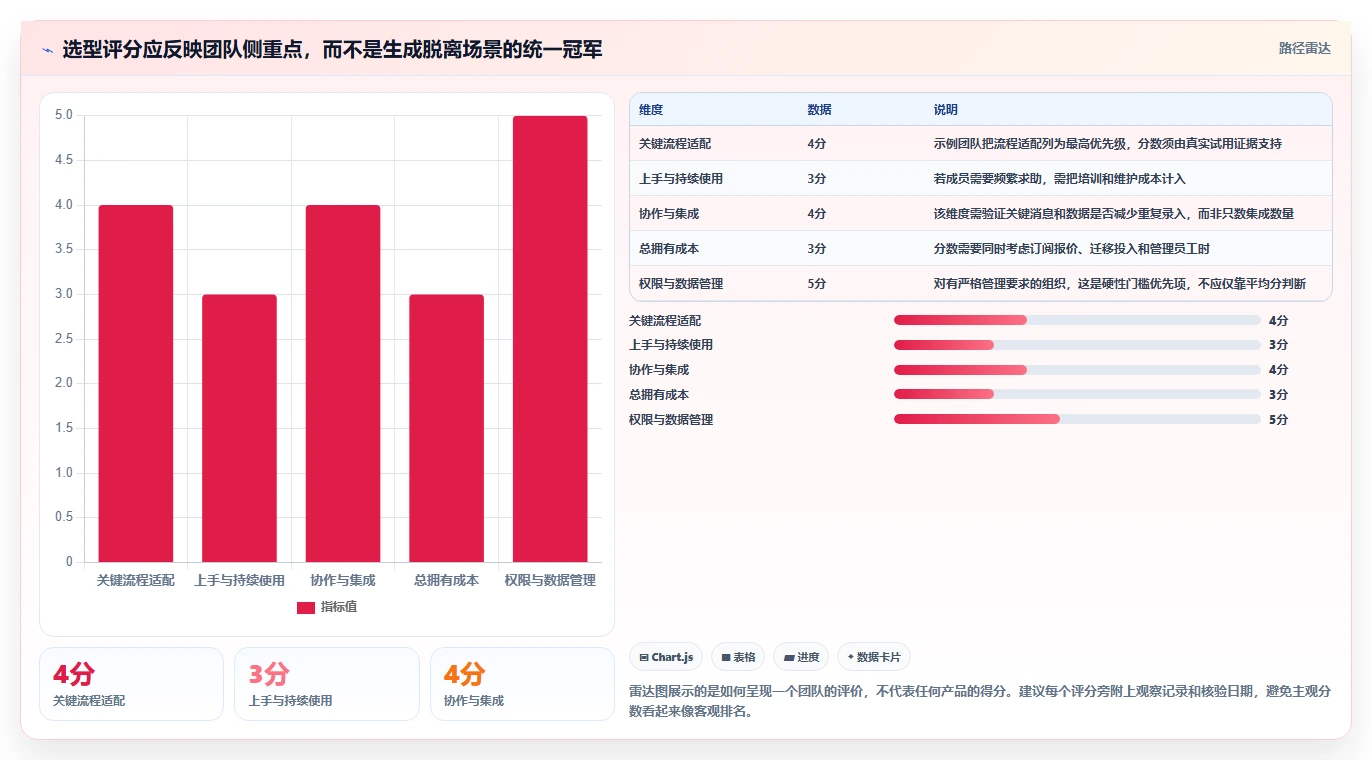This screenshot has height=760, width=1372.
Task: Open the 3分 上手与持续使用 data card
Action: pyautogui.click(x=326, y=684)
